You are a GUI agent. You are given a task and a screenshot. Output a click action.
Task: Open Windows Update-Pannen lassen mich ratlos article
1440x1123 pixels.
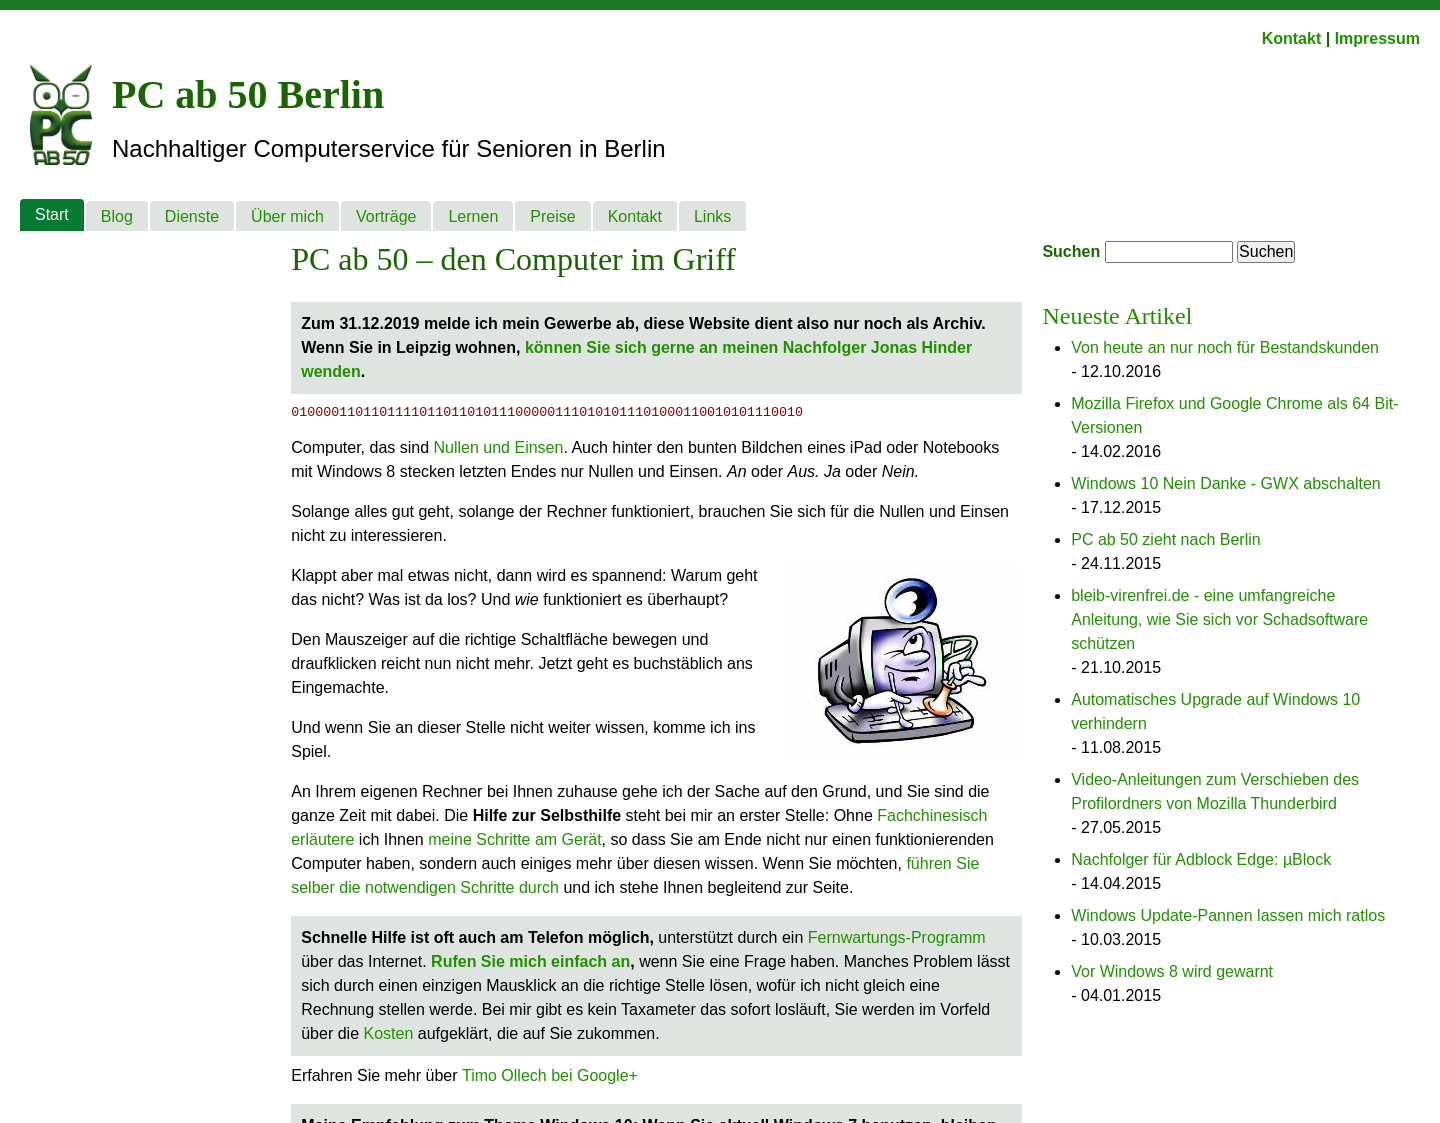(x=1228, y=916)
